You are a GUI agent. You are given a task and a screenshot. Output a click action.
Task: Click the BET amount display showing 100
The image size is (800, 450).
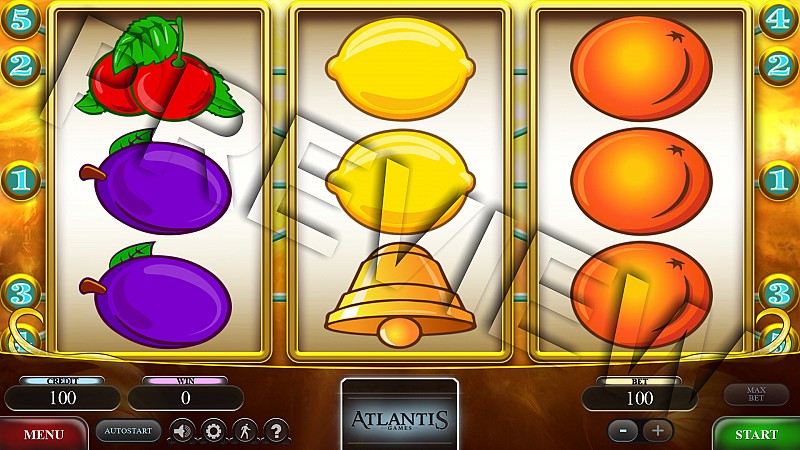(639, 398)
